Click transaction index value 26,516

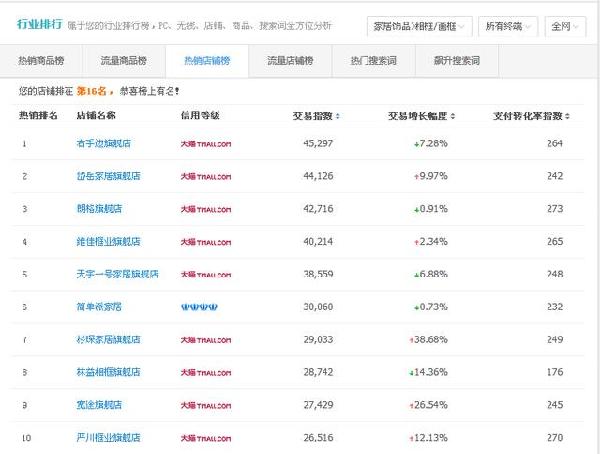(318, 438)
